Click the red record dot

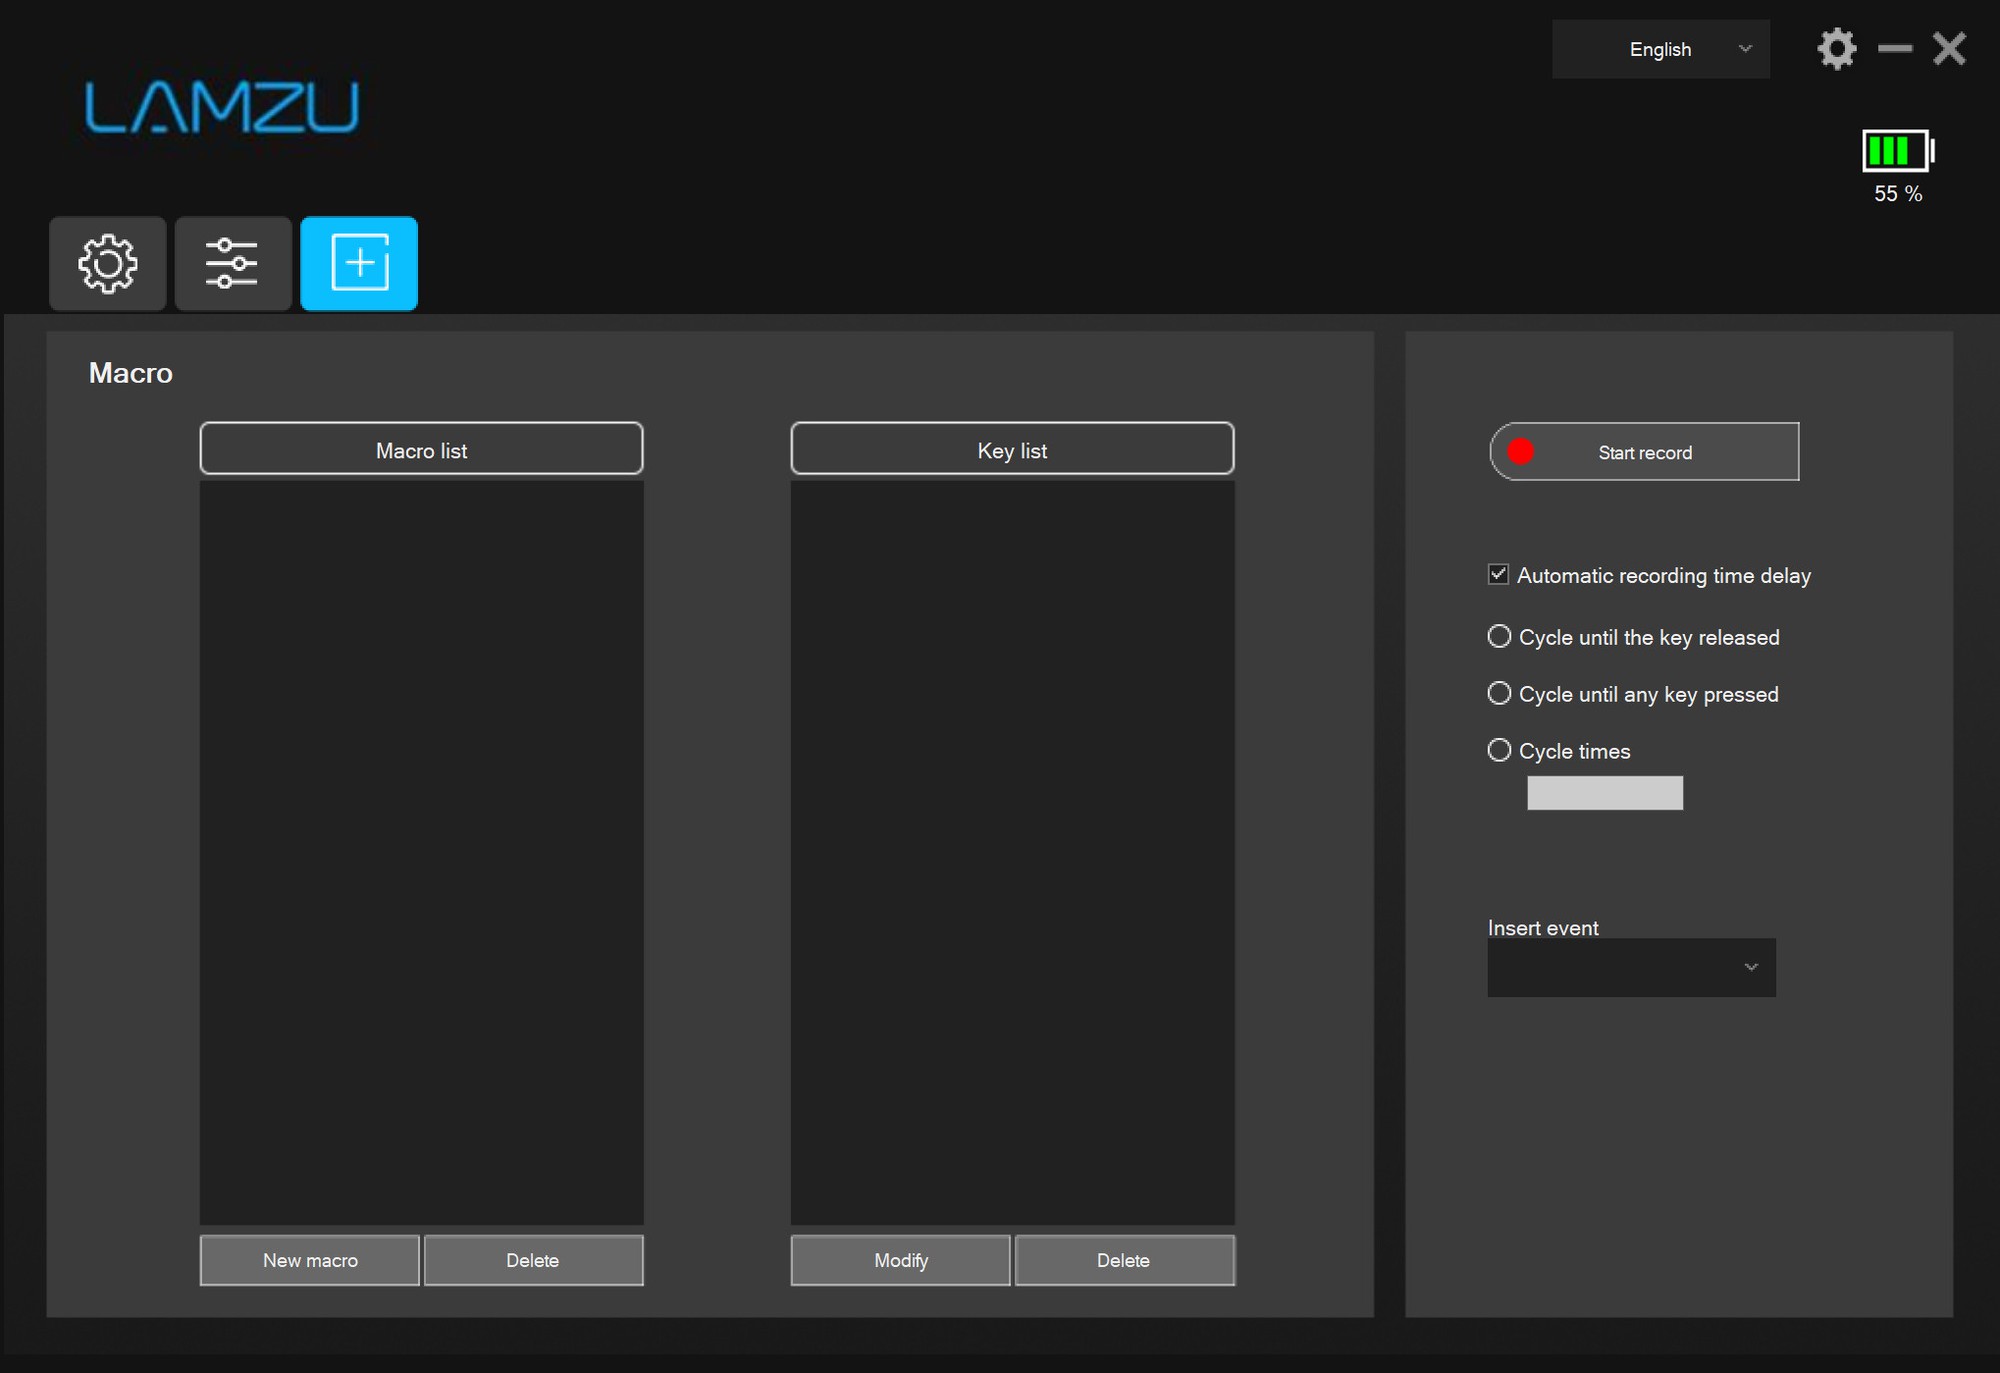(1520, 452)
